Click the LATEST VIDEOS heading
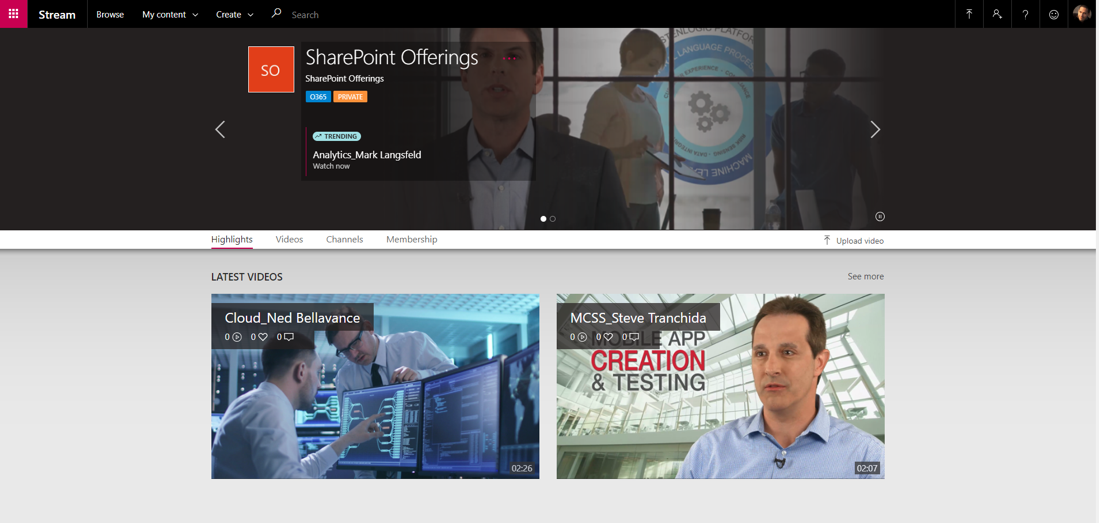 click(247, 277)
